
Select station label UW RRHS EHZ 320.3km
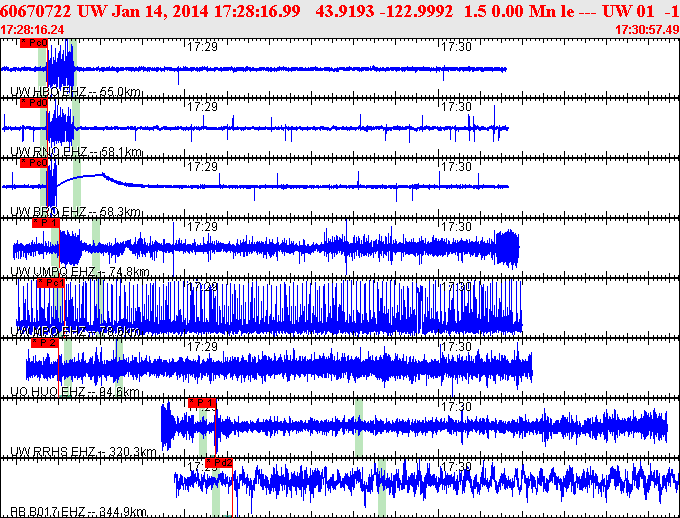click(x=83, y=452)
